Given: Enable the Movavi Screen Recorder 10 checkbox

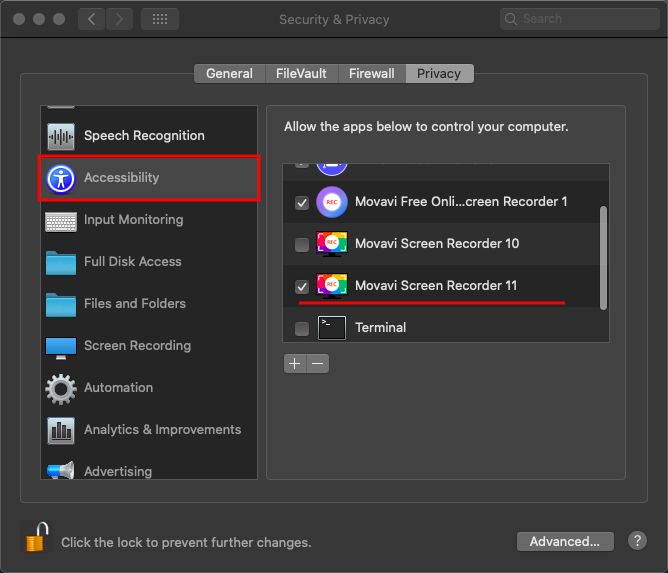Looking at the screenshot, I should tap(302, 245).
